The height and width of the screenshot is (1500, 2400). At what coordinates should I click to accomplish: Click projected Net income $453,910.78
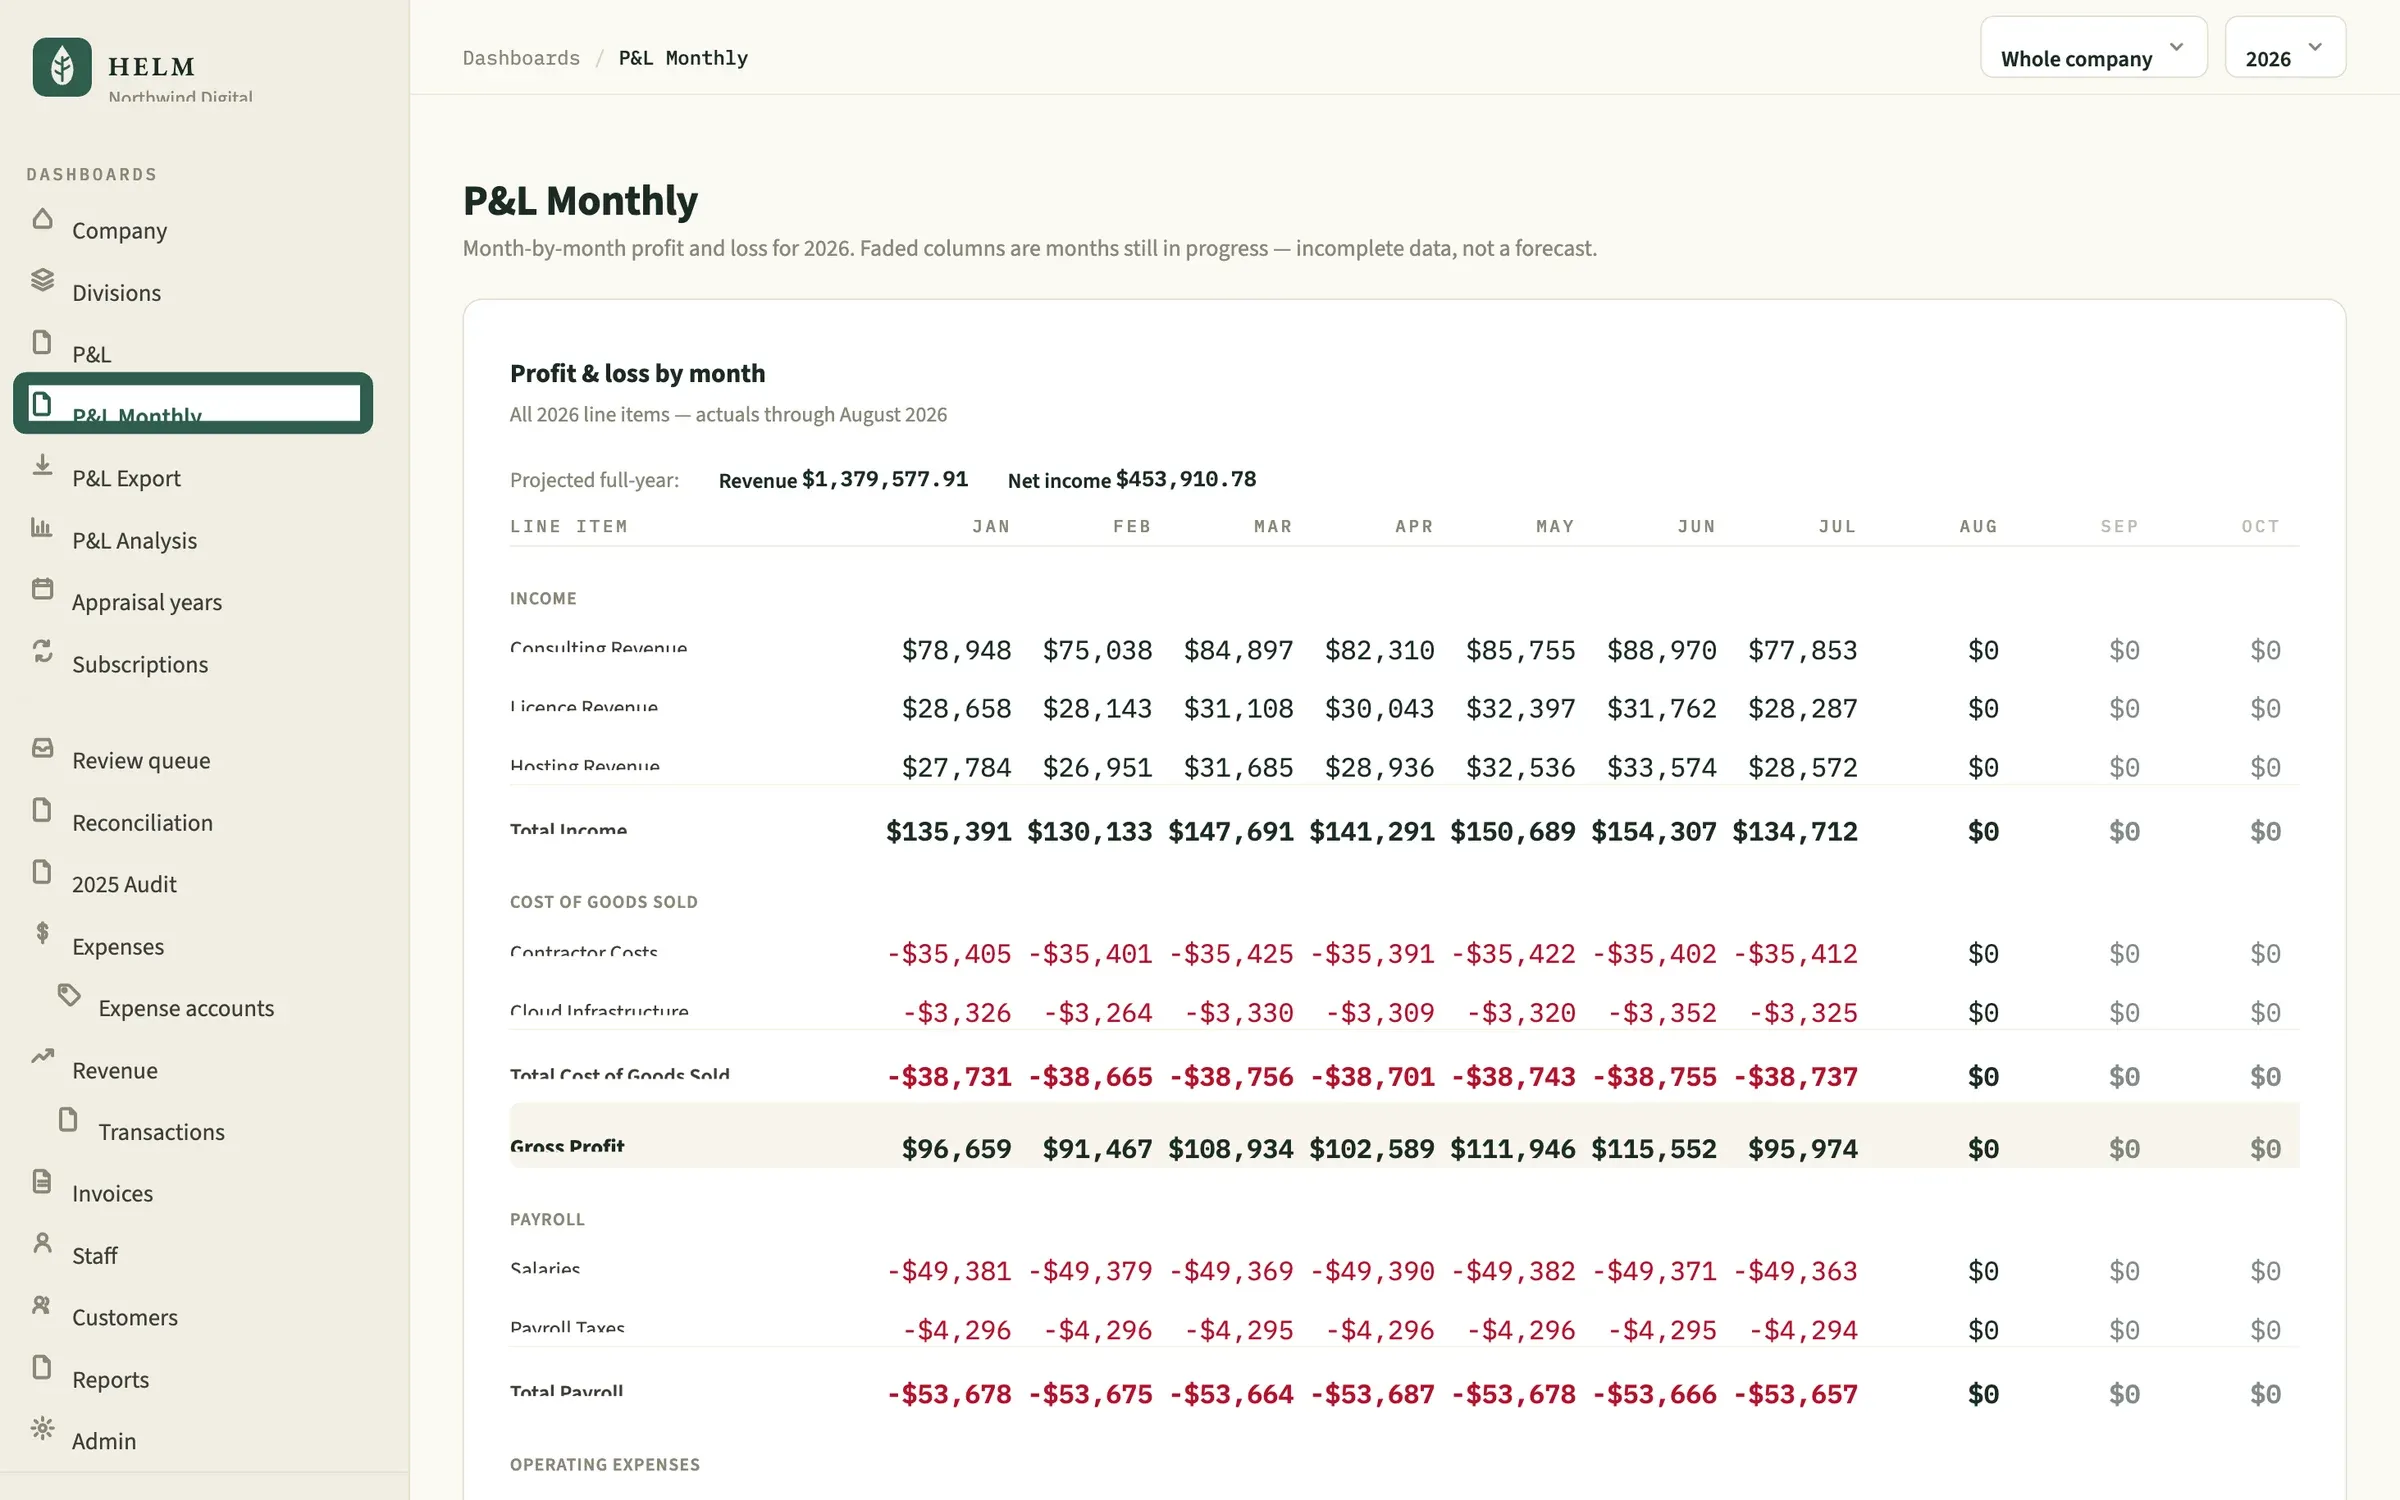(1186, 479)
